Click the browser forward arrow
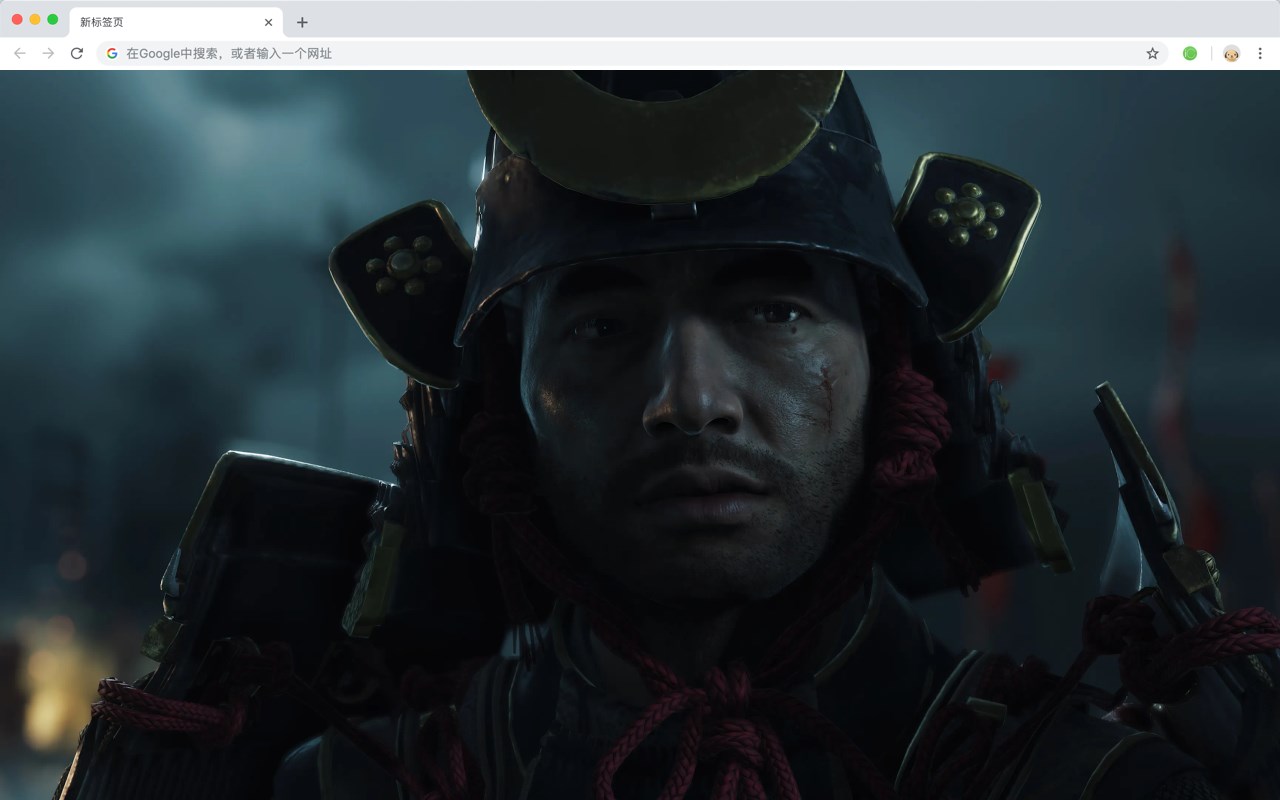This screenshot has height=800, width=1280. pos(48,53)
